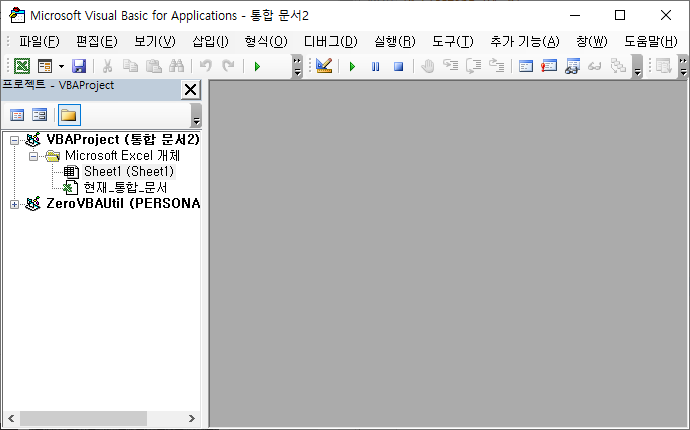Select Sheet1 (Sheet1) in project tree
The width and height of the screenshot is (690, 430).
129,171
